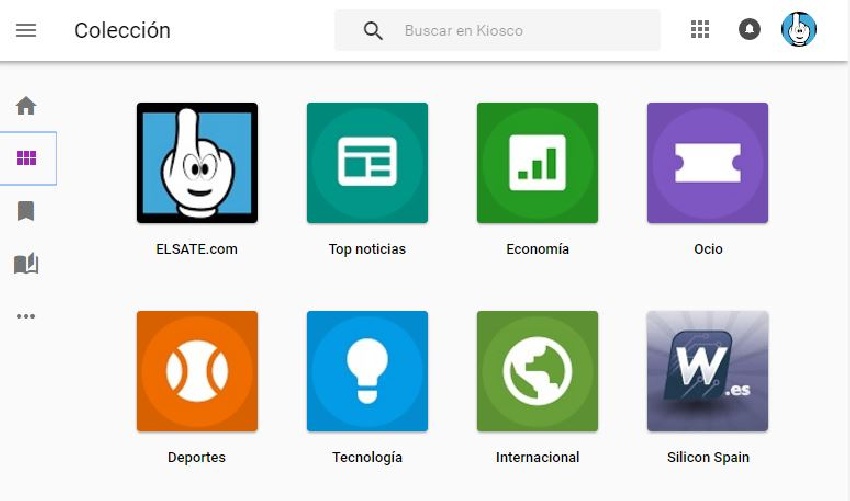Image resolution: width=850 pixels, height=501 pixels.
Task: Click the Deportes label
Action: coord(197,458)
